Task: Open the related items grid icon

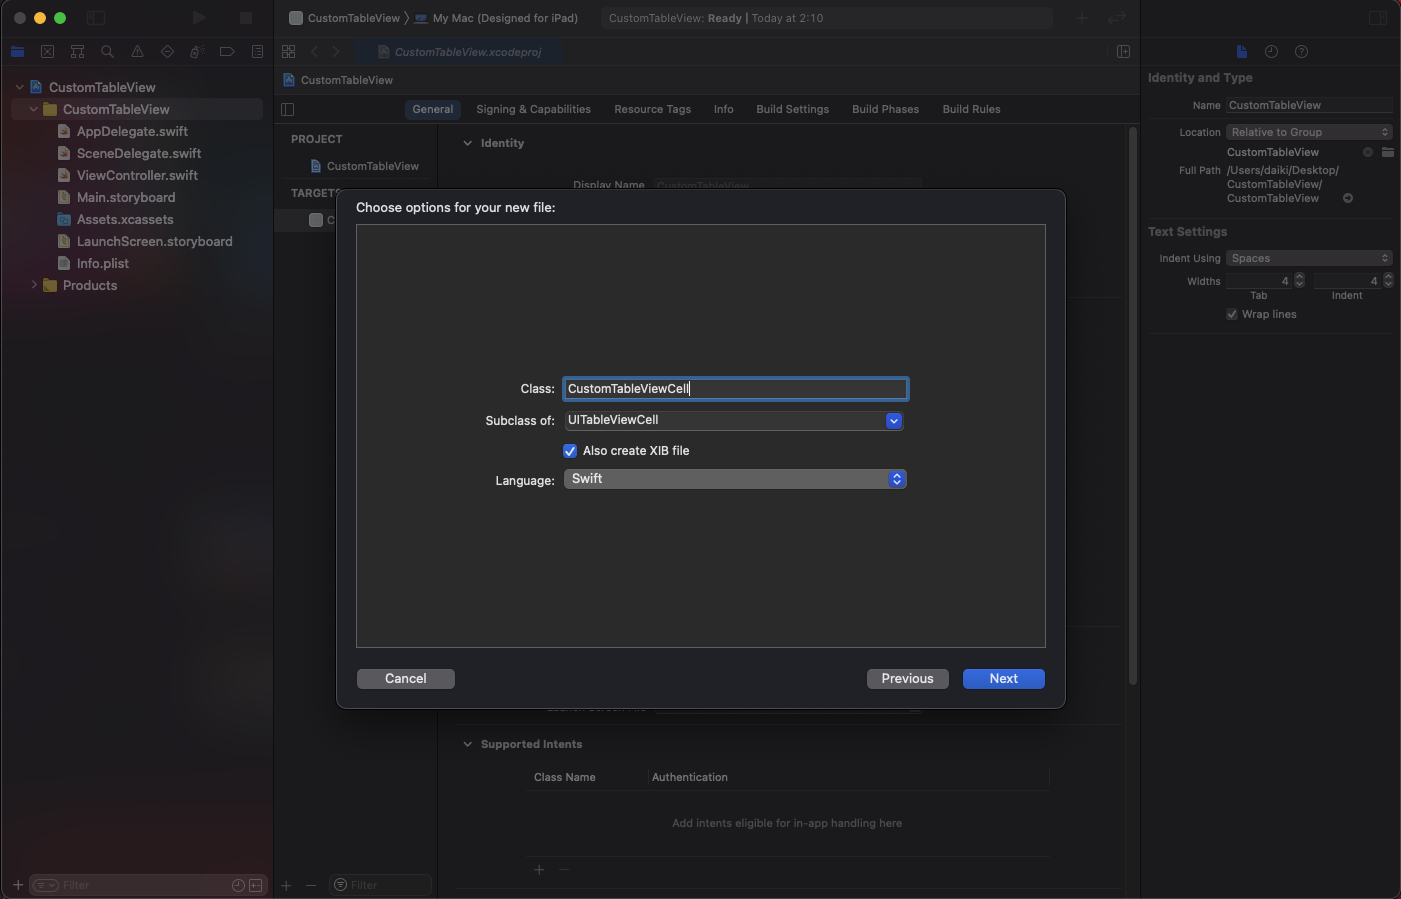Action: 289,52
